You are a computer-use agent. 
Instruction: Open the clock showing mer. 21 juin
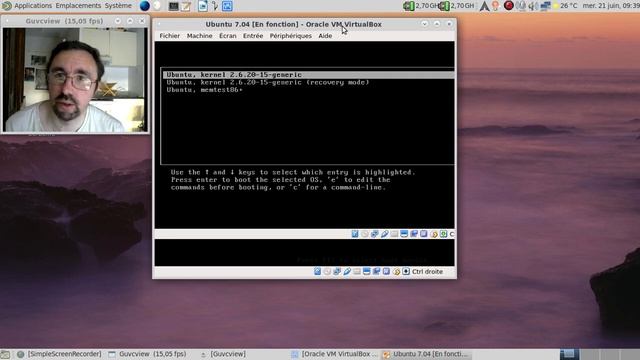pyautogui.click(x=611, y=6)
